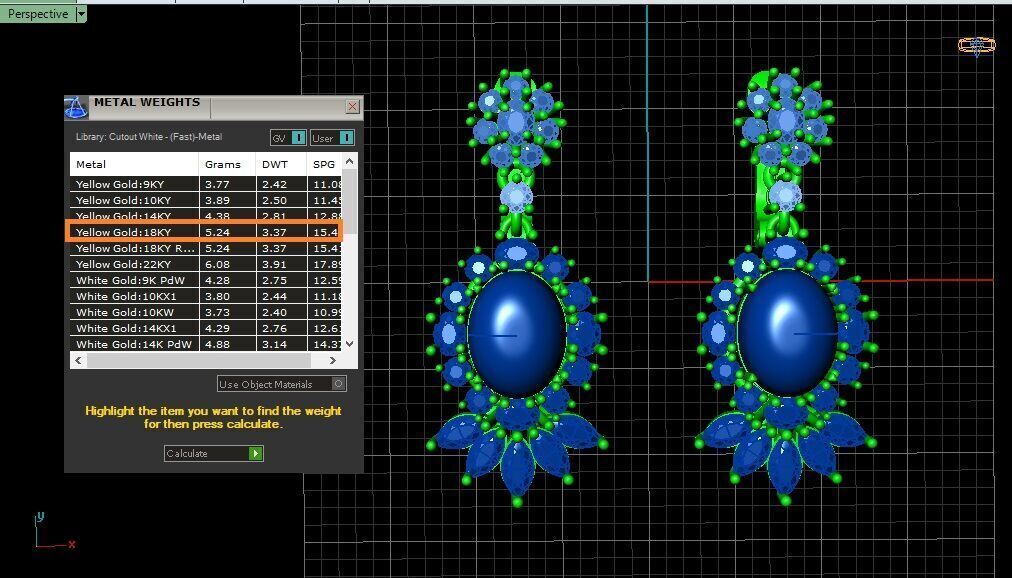Image resolution: width=1012 pixels, height=578 pixels.
Task: Click the Metal Weights panel icon
Action: pyautogui.click(x=76, y=108)
